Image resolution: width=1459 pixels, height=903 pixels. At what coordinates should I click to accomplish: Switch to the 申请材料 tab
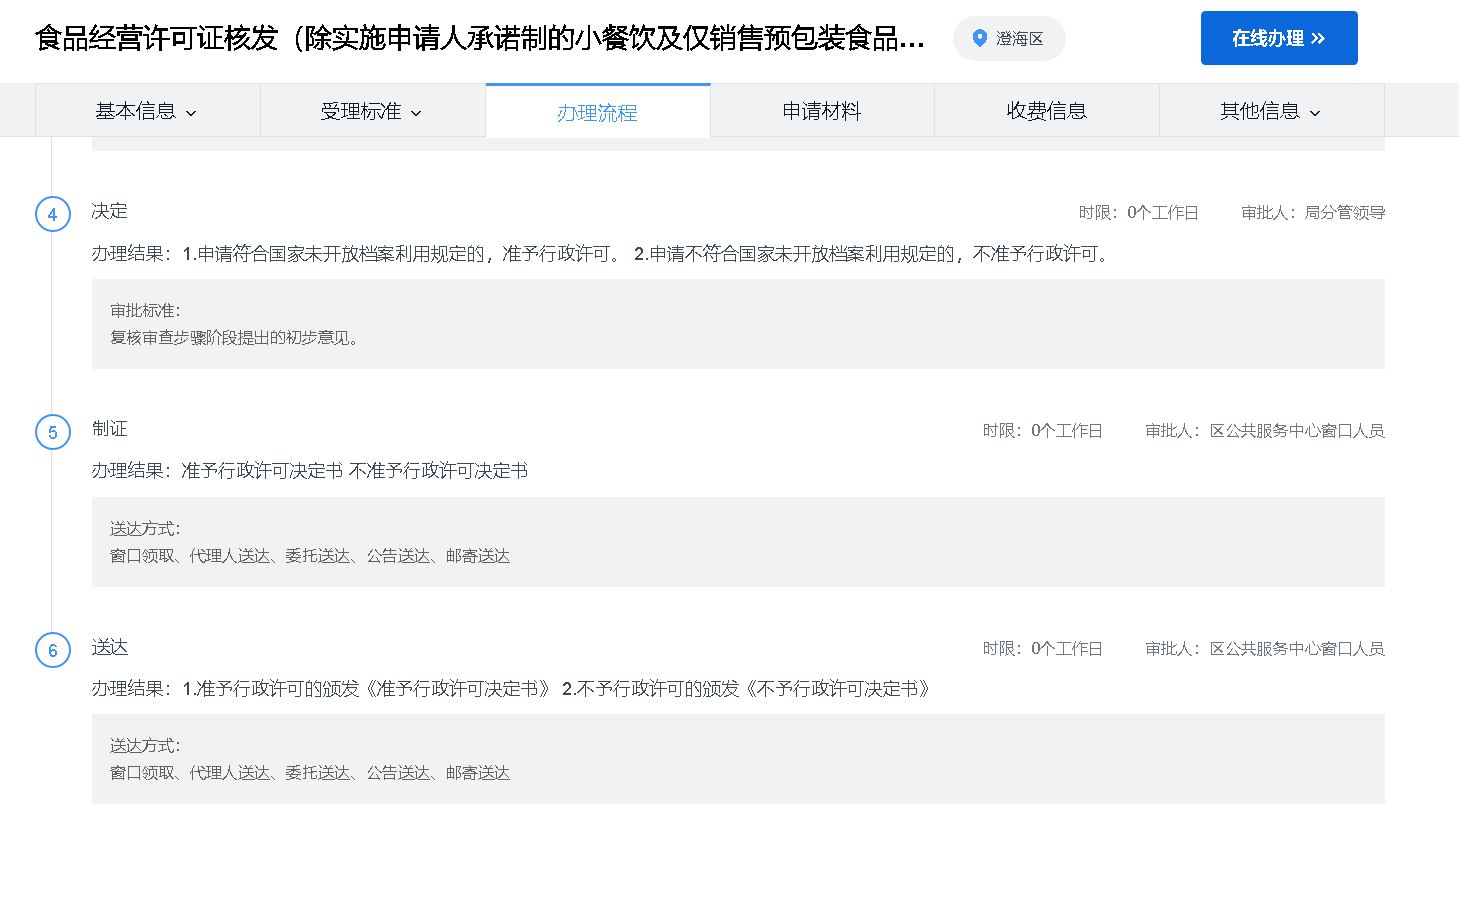[822, 111]
